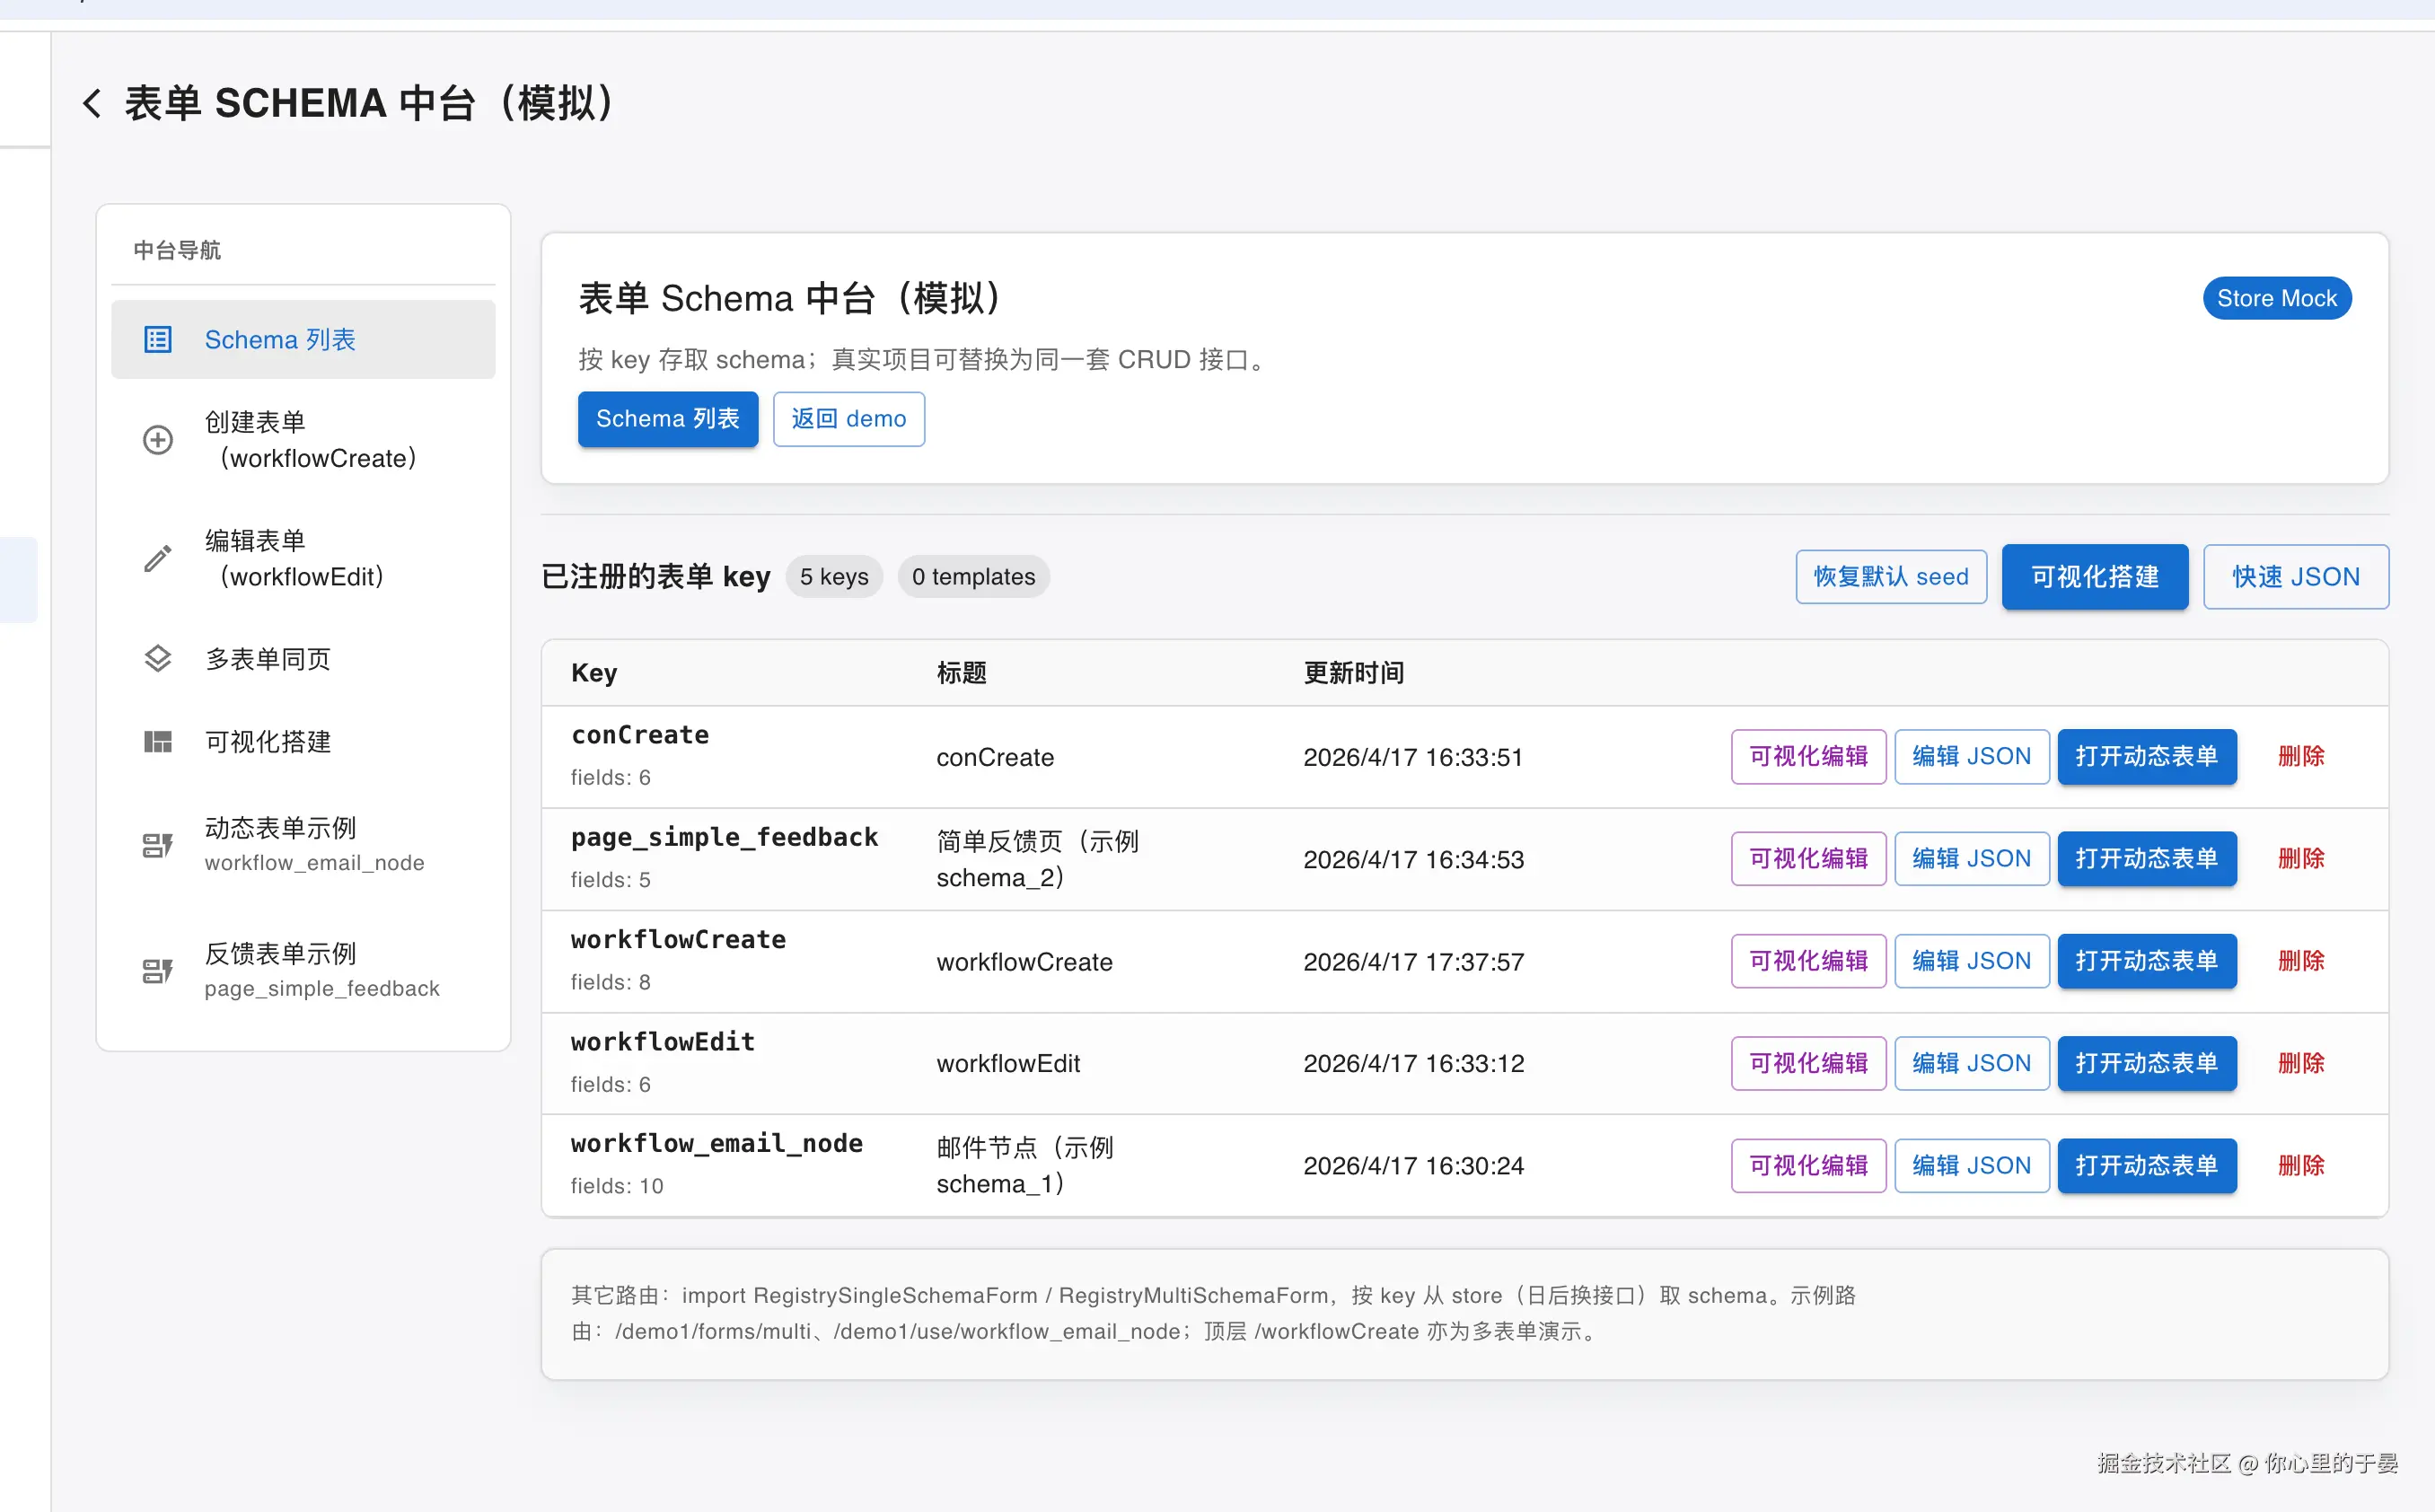
Task: Open Schema 列表 in sidebar navigation
Action: 303,340
